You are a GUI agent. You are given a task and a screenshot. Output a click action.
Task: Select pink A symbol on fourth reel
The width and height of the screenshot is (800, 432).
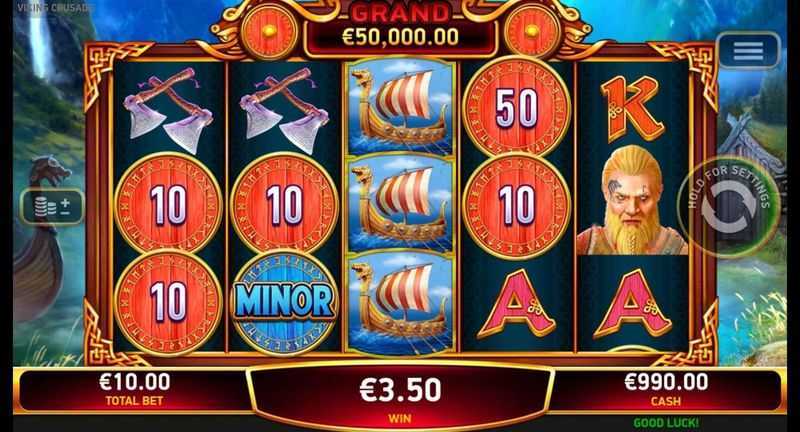click(516, 304)
